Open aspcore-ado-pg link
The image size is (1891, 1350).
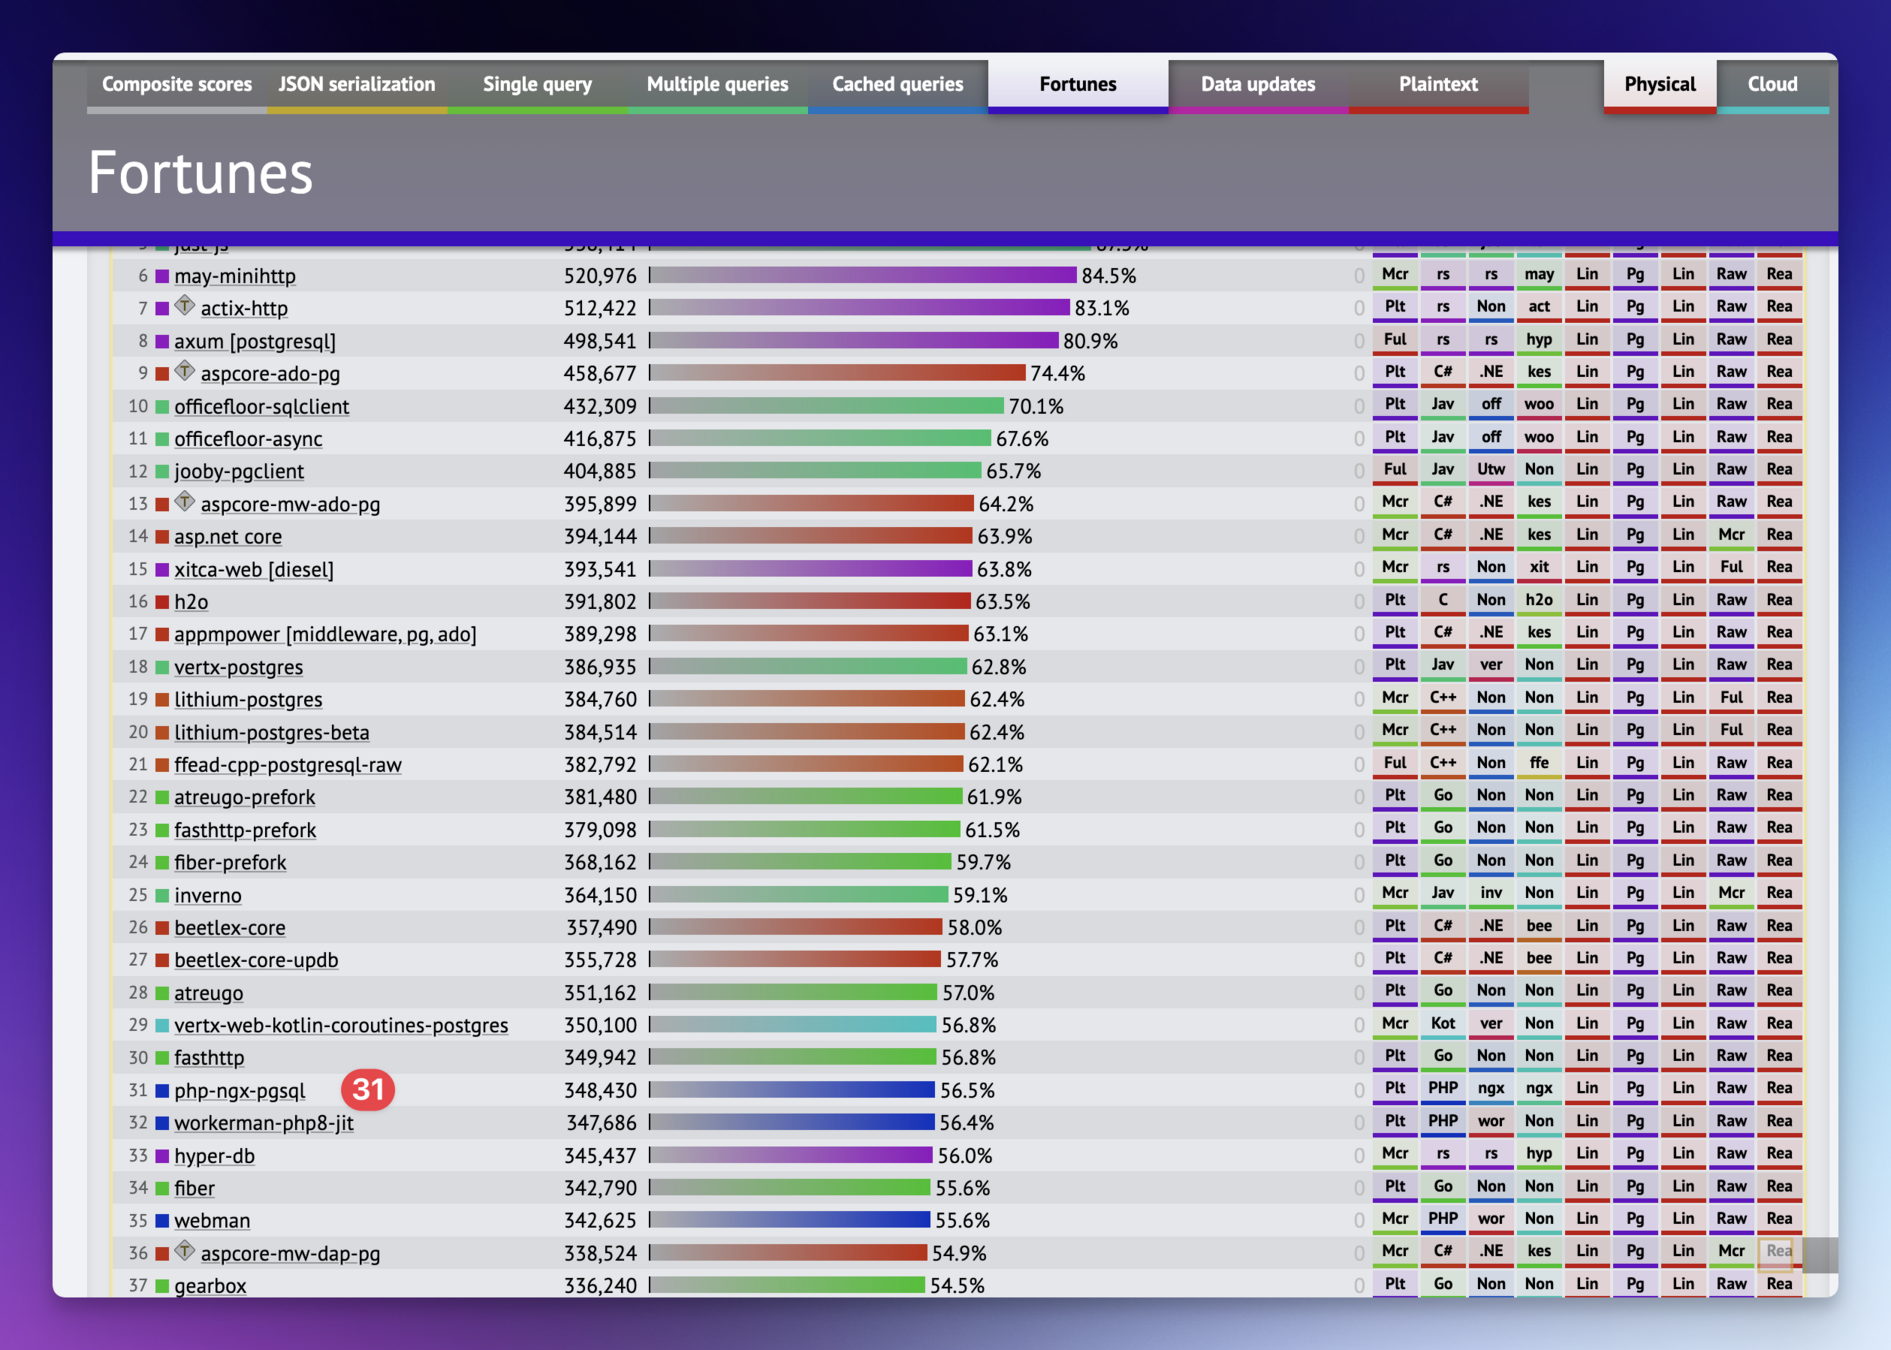[x=270, y=373]
